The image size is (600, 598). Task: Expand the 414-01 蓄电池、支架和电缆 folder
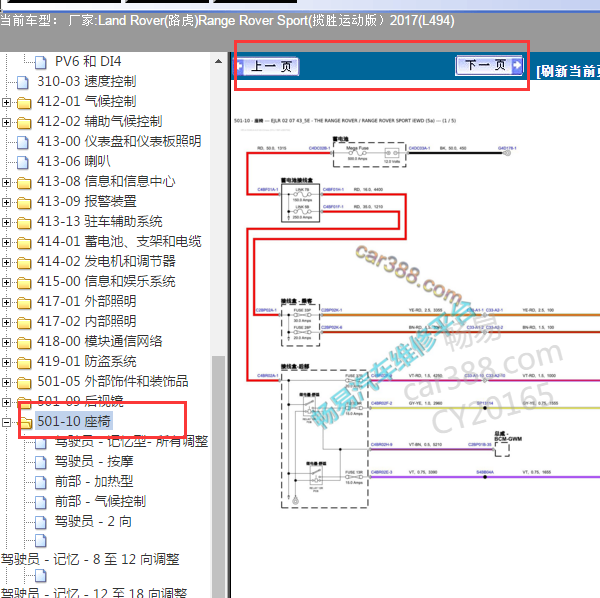coord(6,242)
